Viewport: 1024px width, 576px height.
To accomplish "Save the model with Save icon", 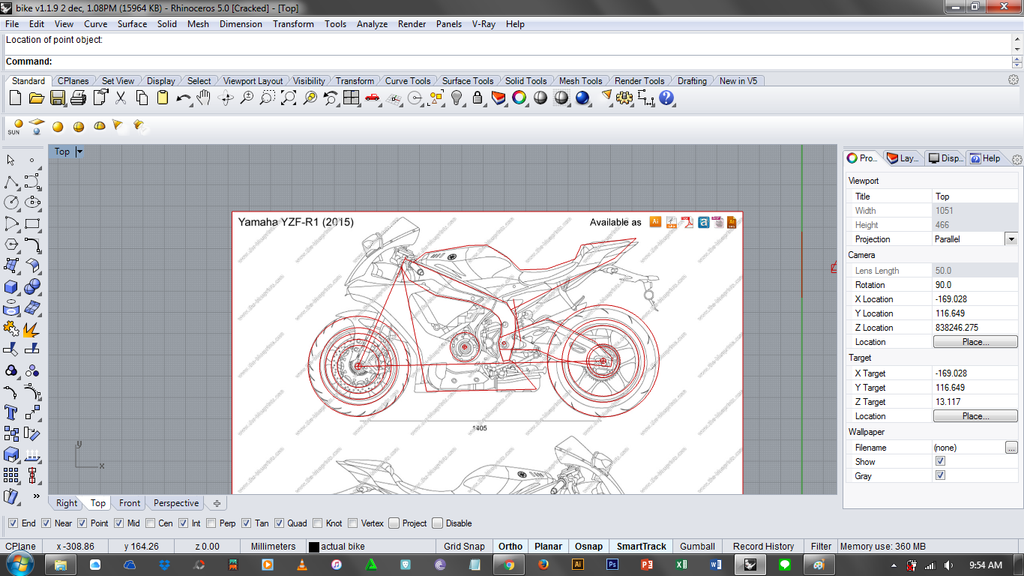I will tap(57, 99).
